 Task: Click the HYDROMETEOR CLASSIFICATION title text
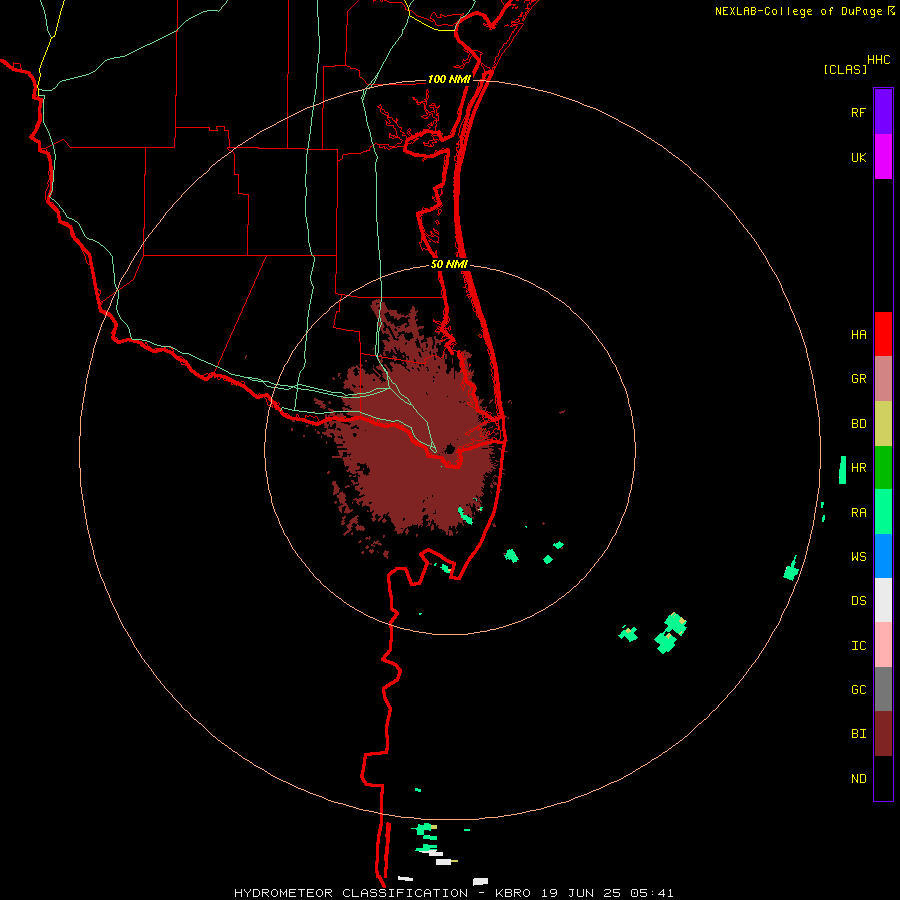pyautogui.click(x=351, y=893)
